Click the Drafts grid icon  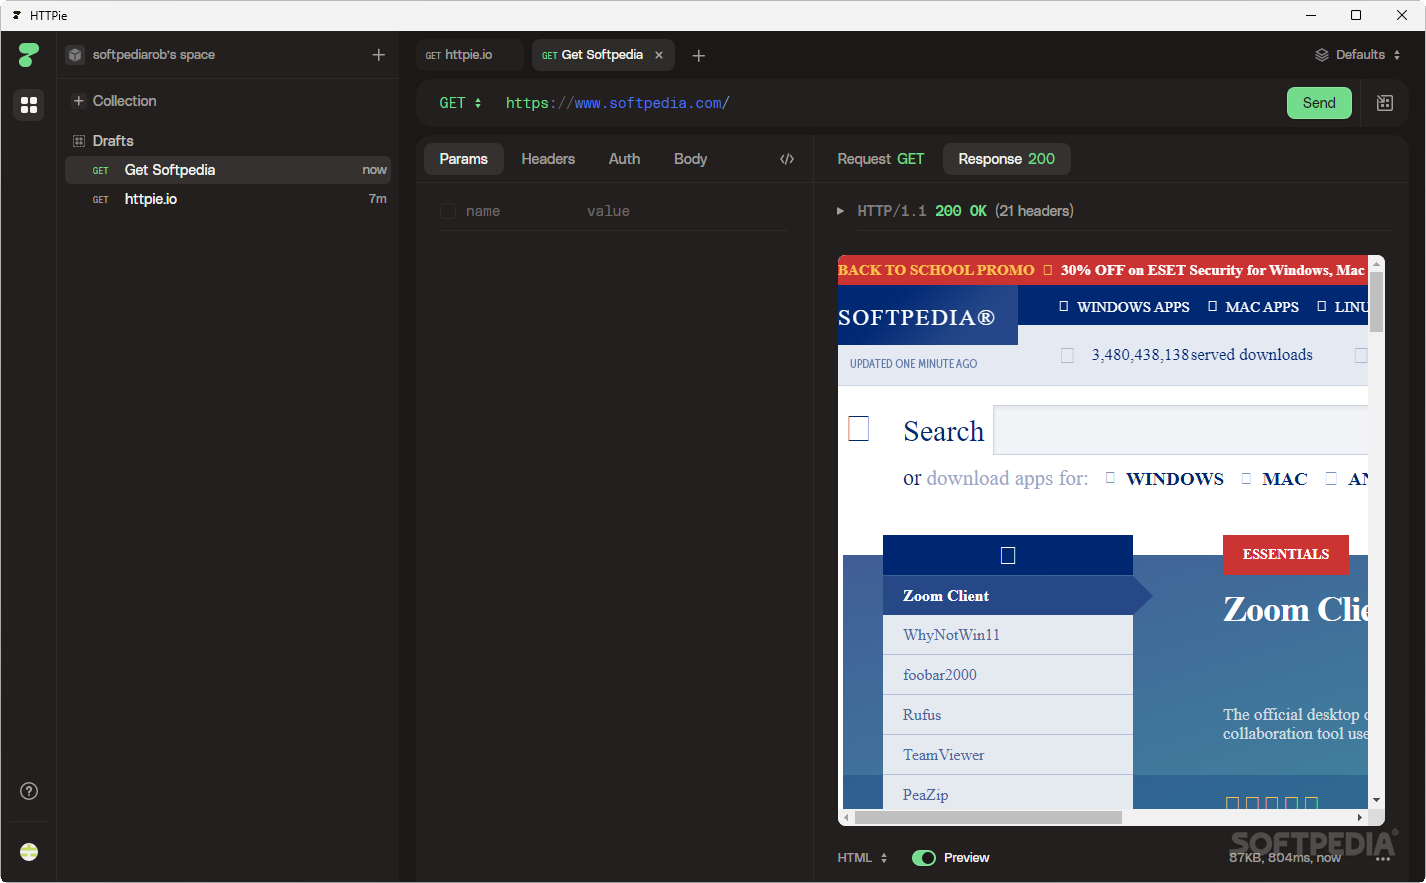79,141
